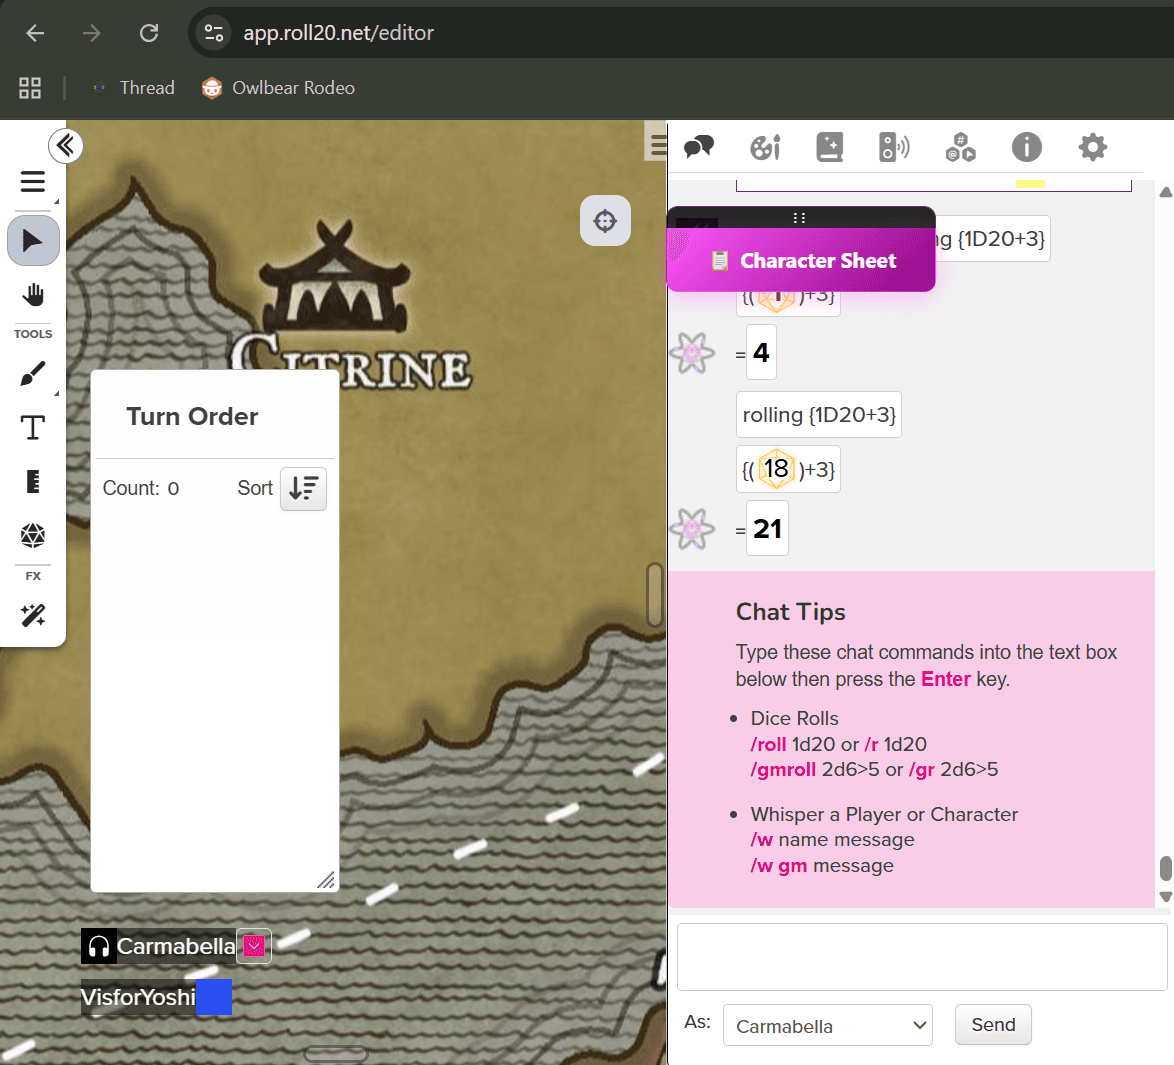Open the Thread bookmark

tap(133, 88)
